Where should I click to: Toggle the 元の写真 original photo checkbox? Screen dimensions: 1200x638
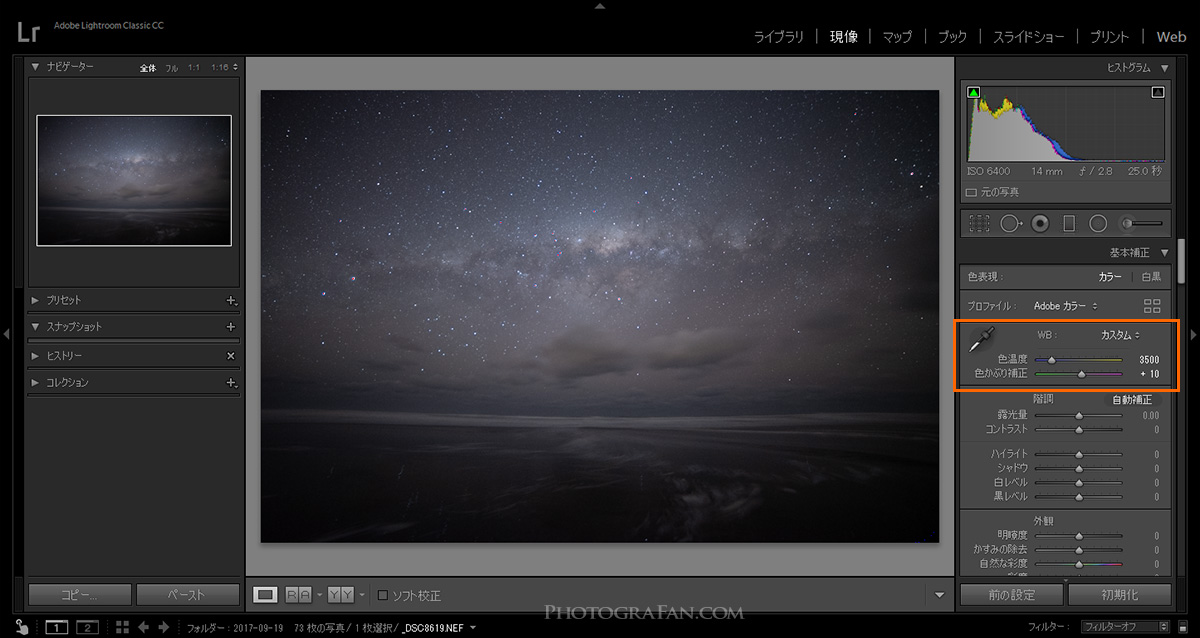pyautogui.click(x=971, y=192)
